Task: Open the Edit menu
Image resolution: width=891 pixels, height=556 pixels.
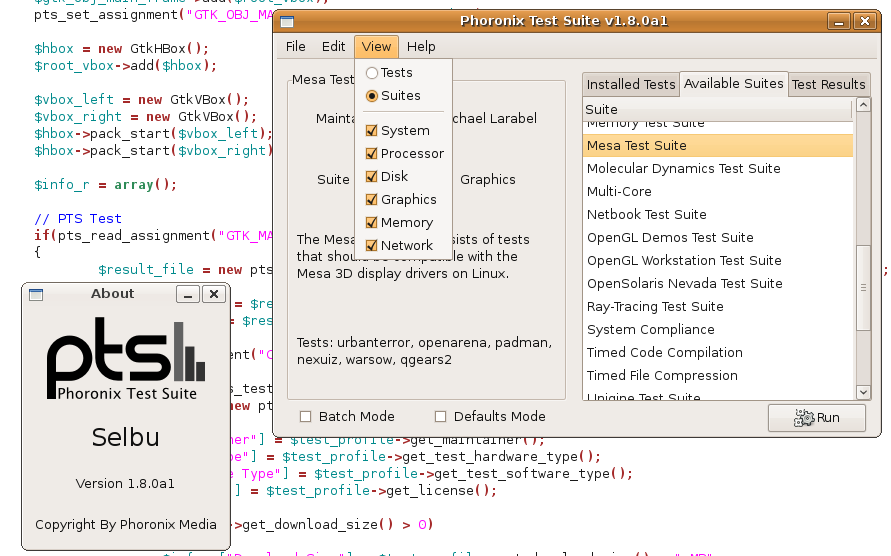Action: [333, 47]
